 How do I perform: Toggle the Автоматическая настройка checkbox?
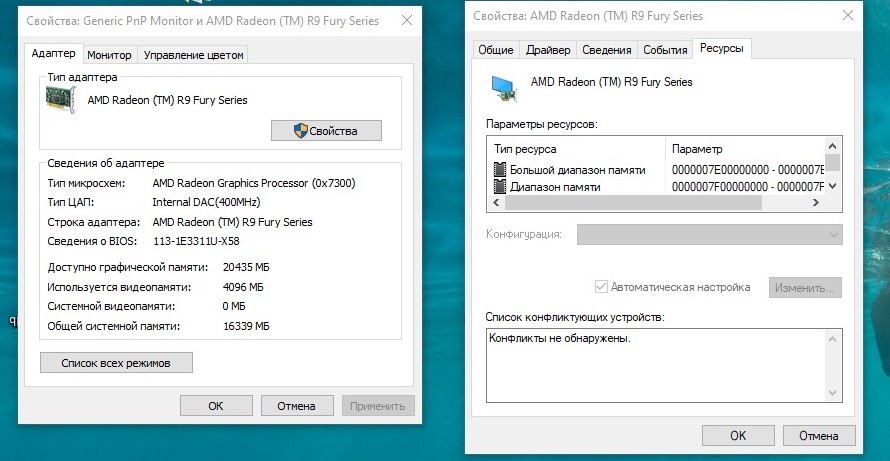tap(601, 287)
